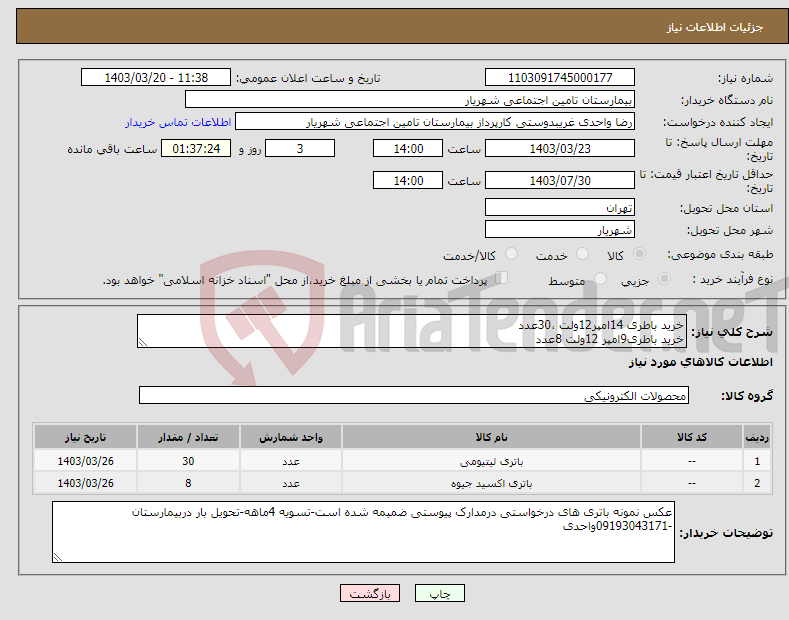789x620 pixels.
Task: Click the باتری لیتیومی item name cell
Action: pyautogui.click(x=491, y=461)
